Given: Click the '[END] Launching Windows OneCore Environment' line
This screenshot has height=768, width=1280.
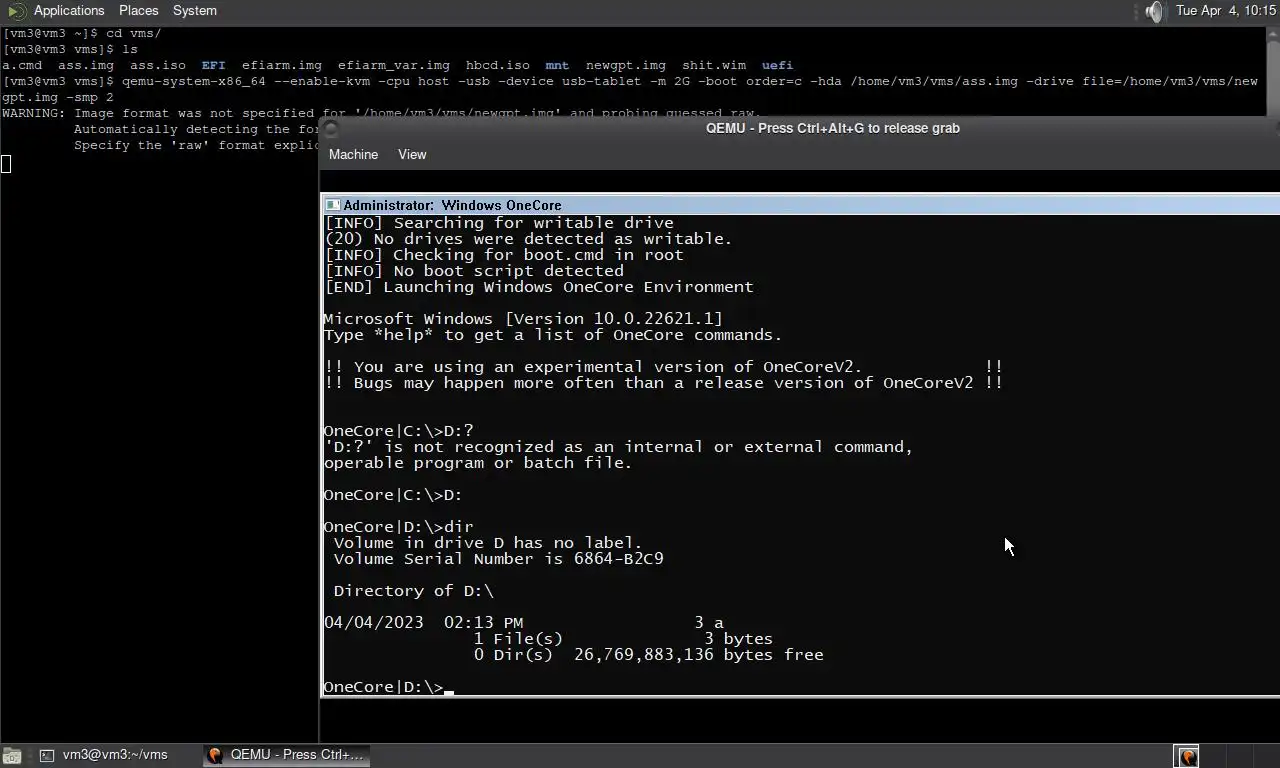Looking at the screenshot, I should (x=539, y=287).
